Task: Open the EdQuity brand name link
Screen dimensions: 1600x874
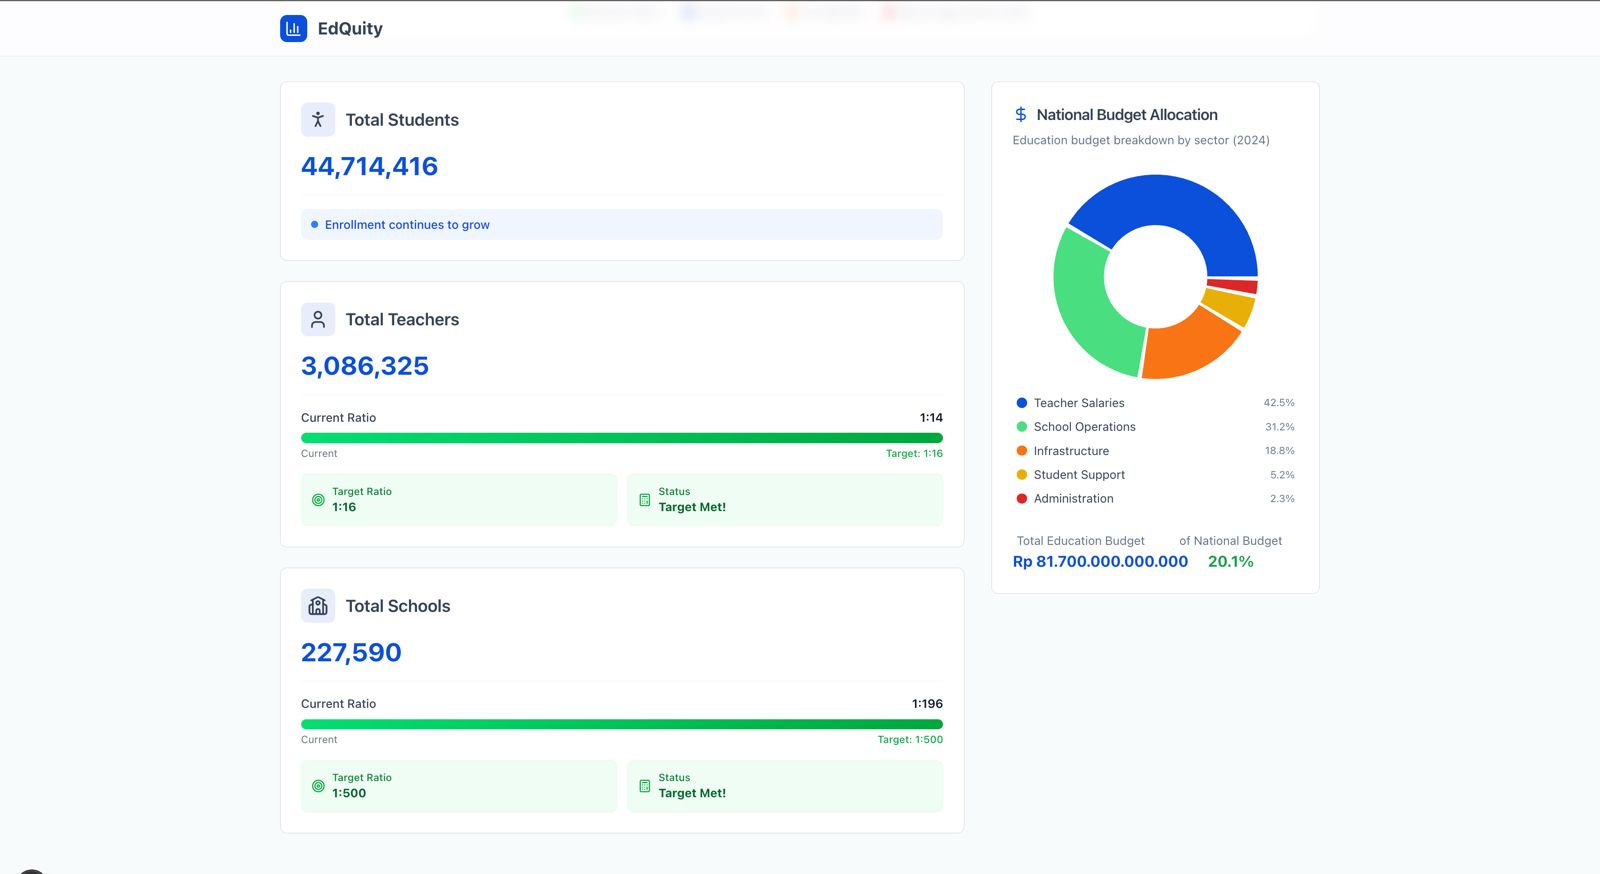Action: click(x=350, y=28)
